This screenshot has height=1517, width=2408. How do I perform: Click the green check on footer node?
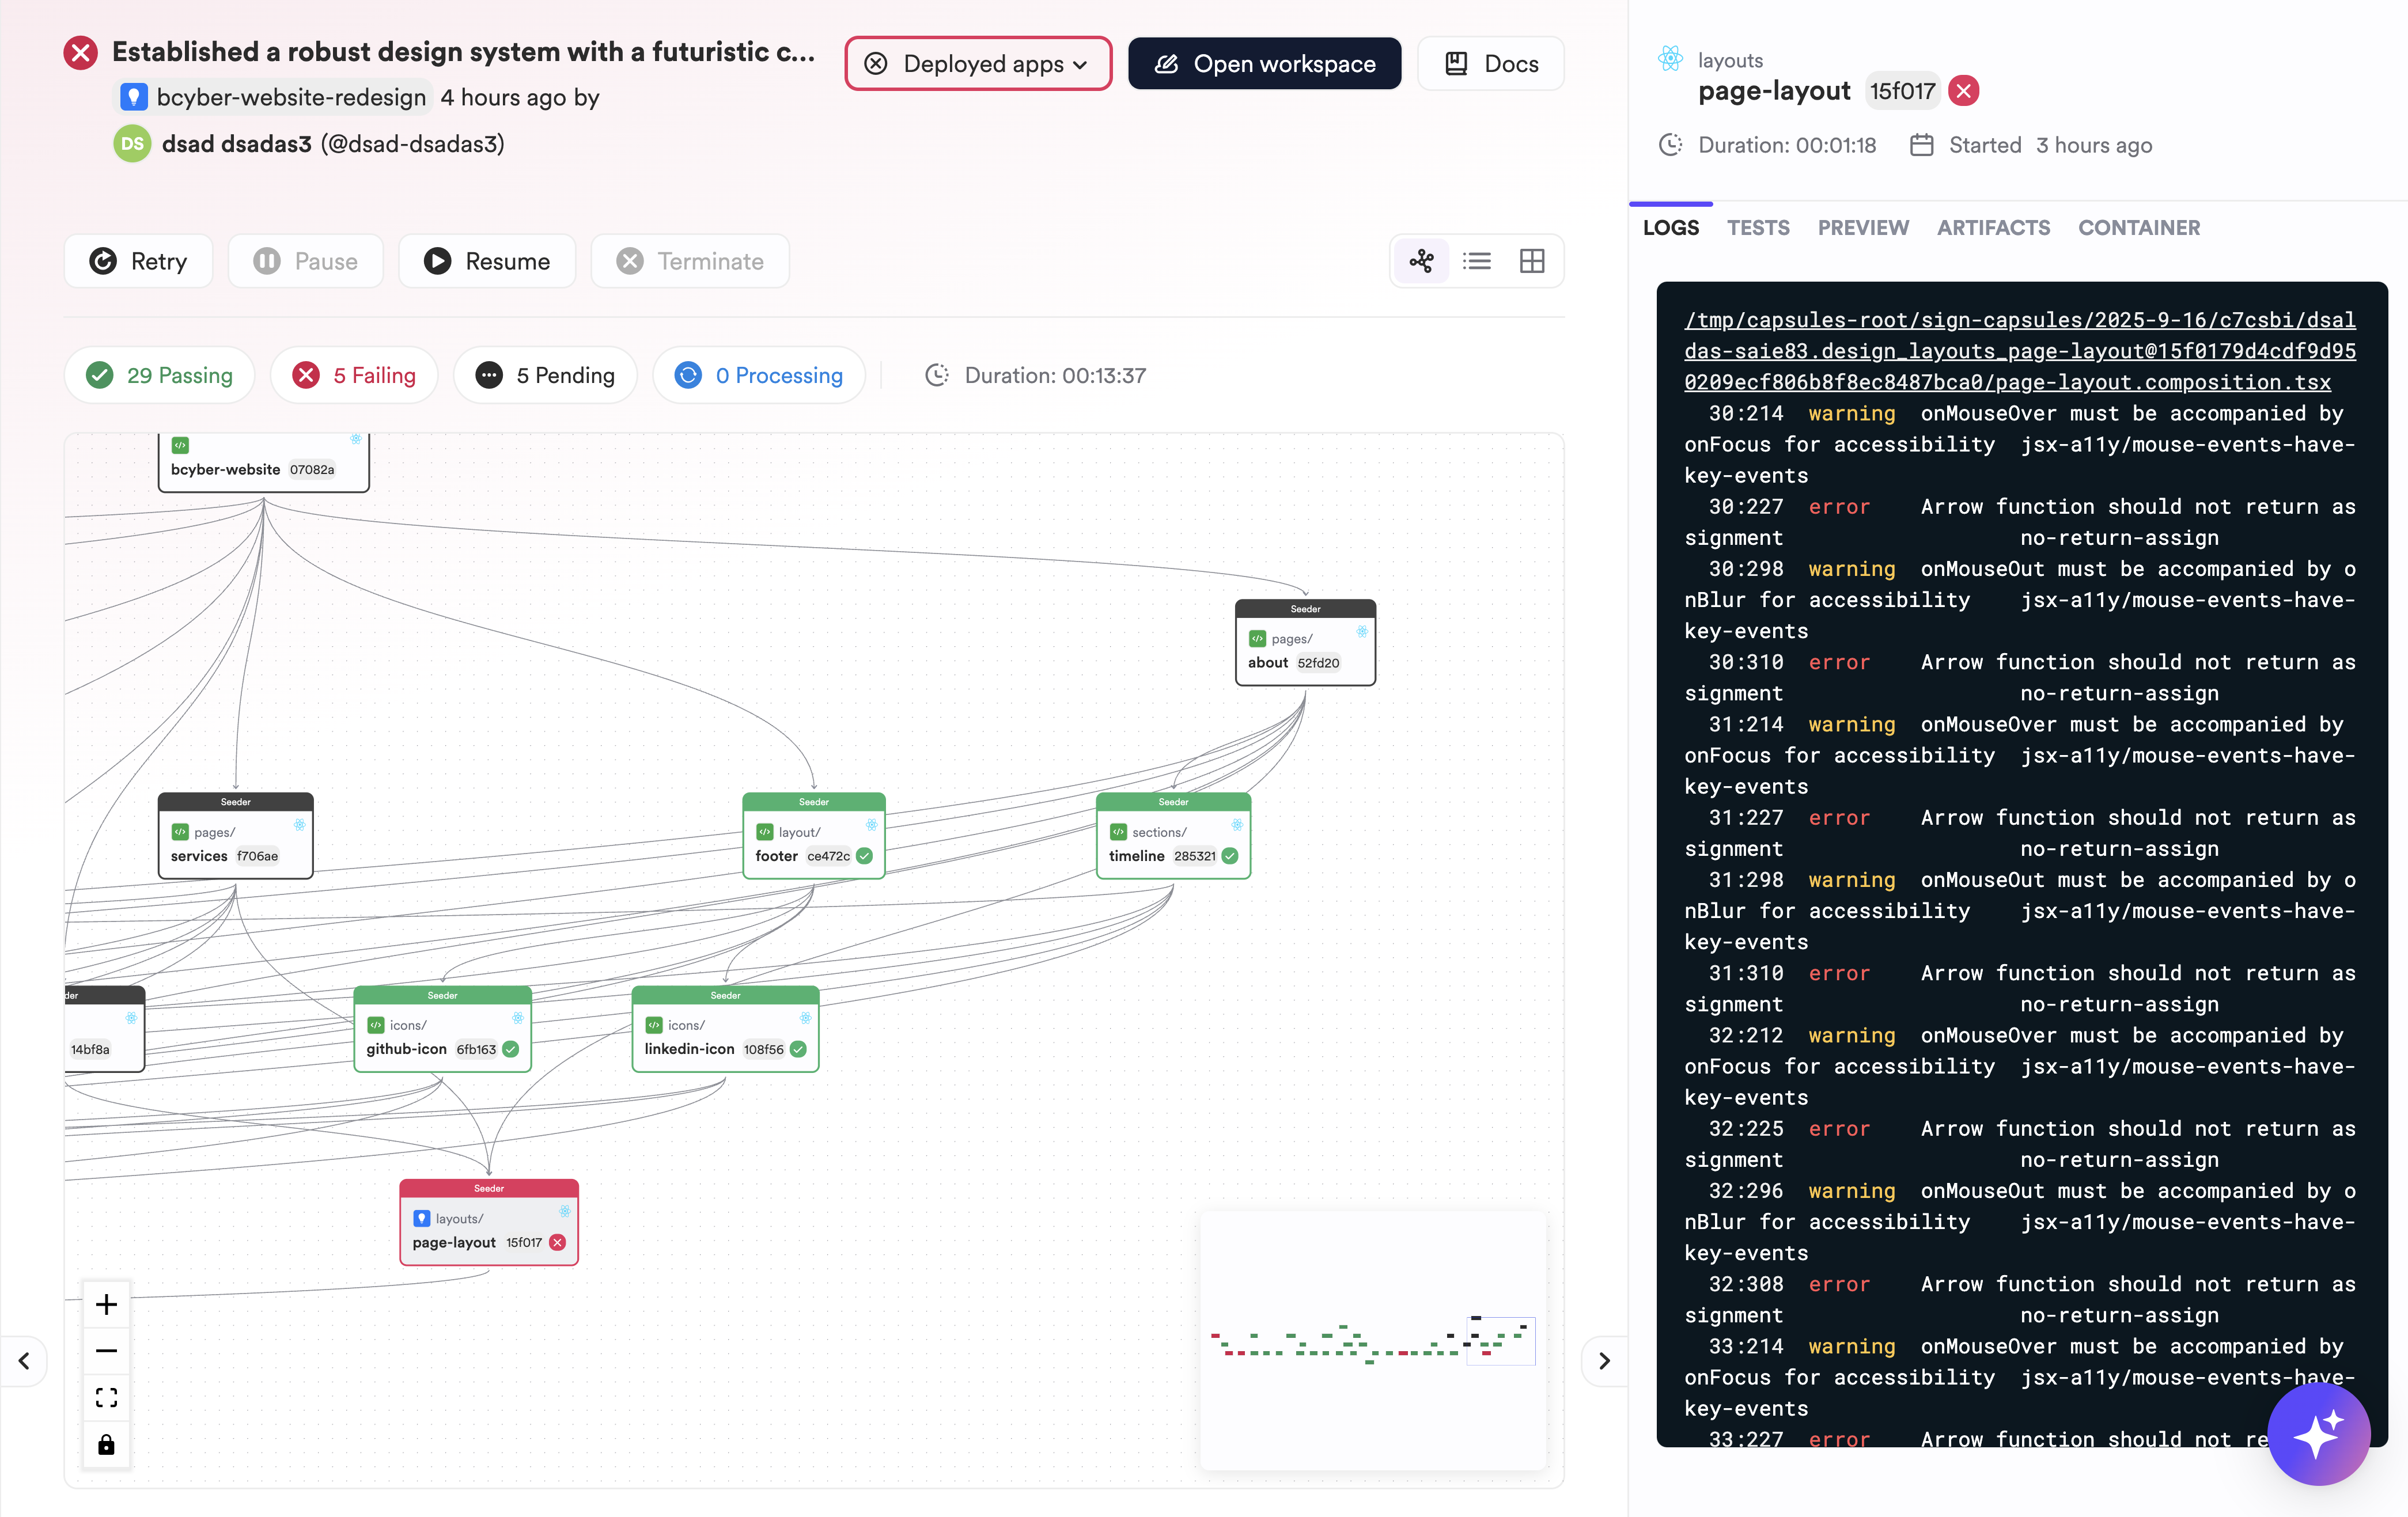coord(865,856)
